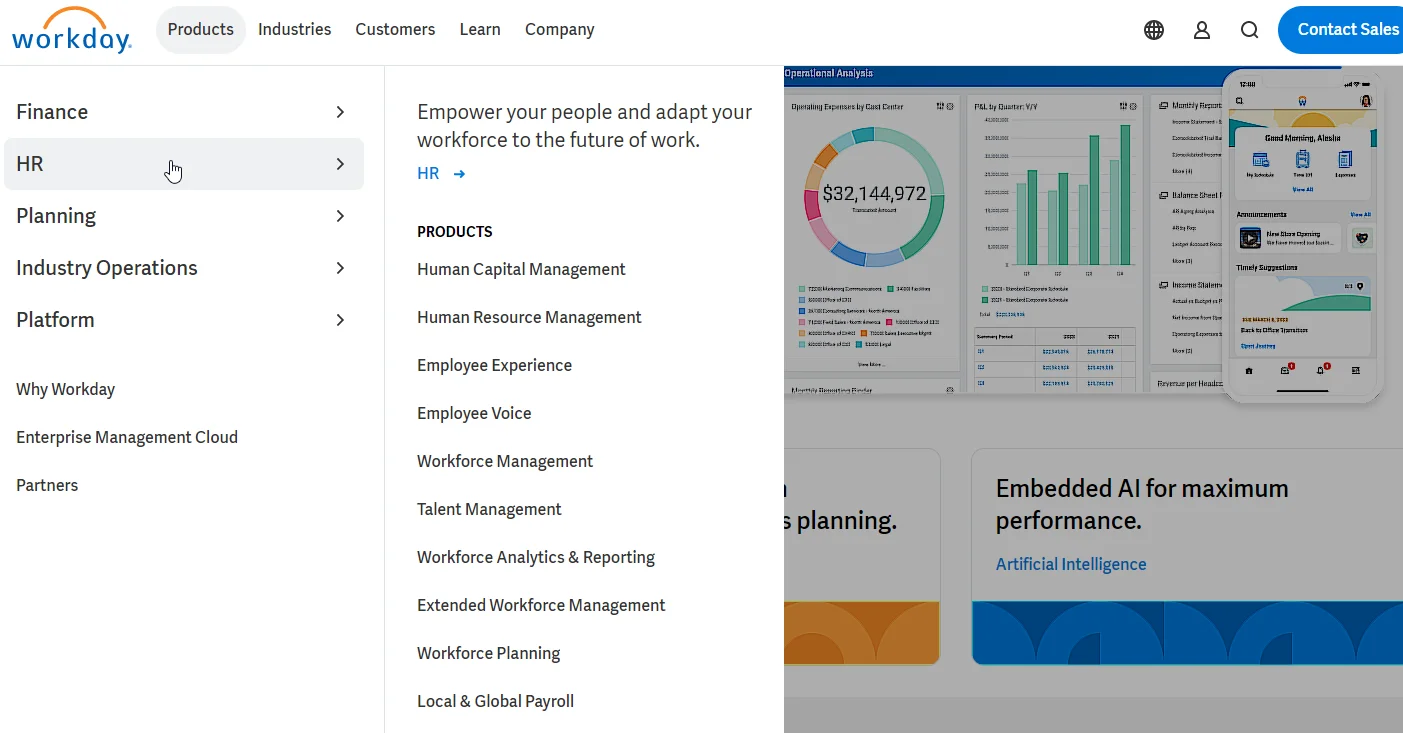This screenshot has width=1403, height=733.
Task: Open Talent Management product
Action: pyautogui.click(x=489, y=509)
